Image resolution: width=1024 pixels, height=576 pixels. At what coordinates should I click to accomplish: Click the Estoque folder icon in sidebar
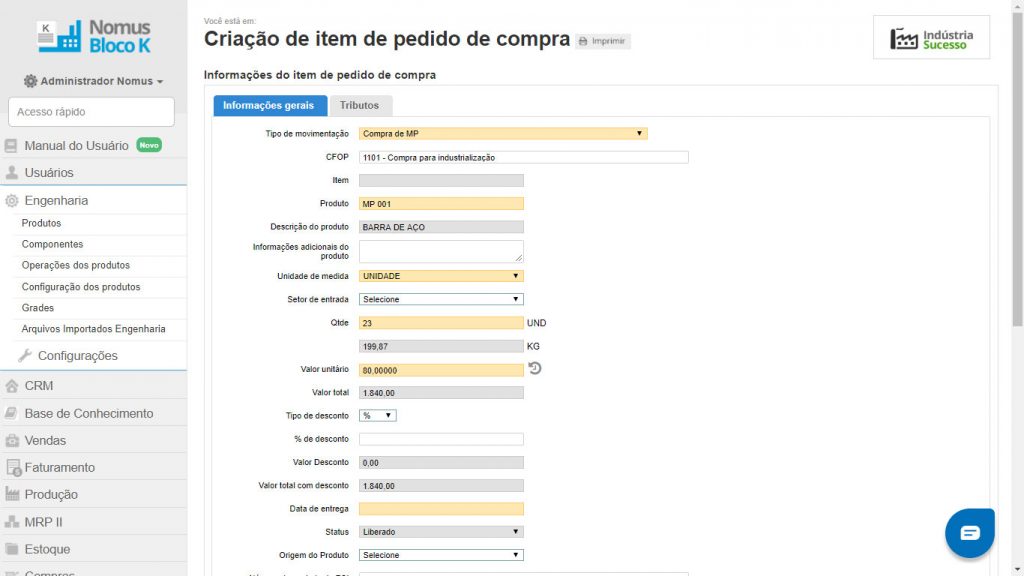(x=12, y=549)
